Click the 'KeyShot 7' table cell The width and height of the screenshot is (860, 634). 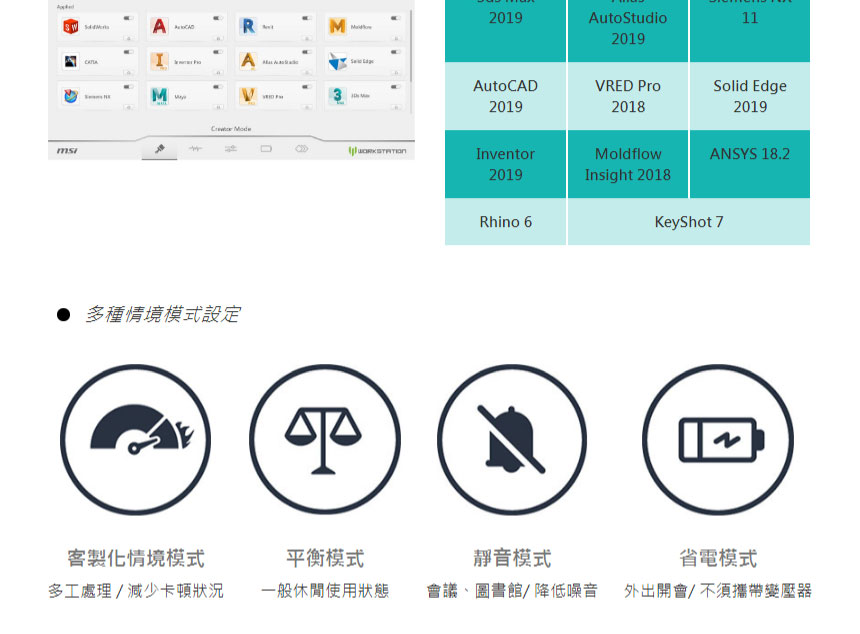[689, 222]
